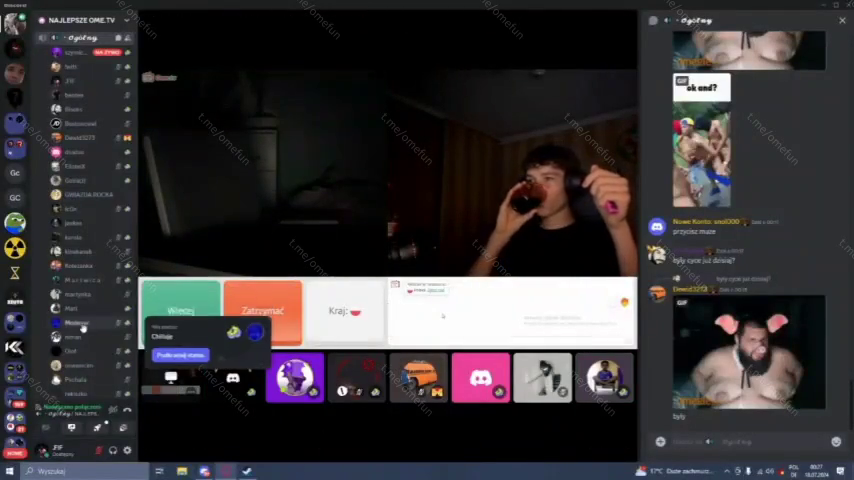Start screen share from the voice panel

point(71,428)
